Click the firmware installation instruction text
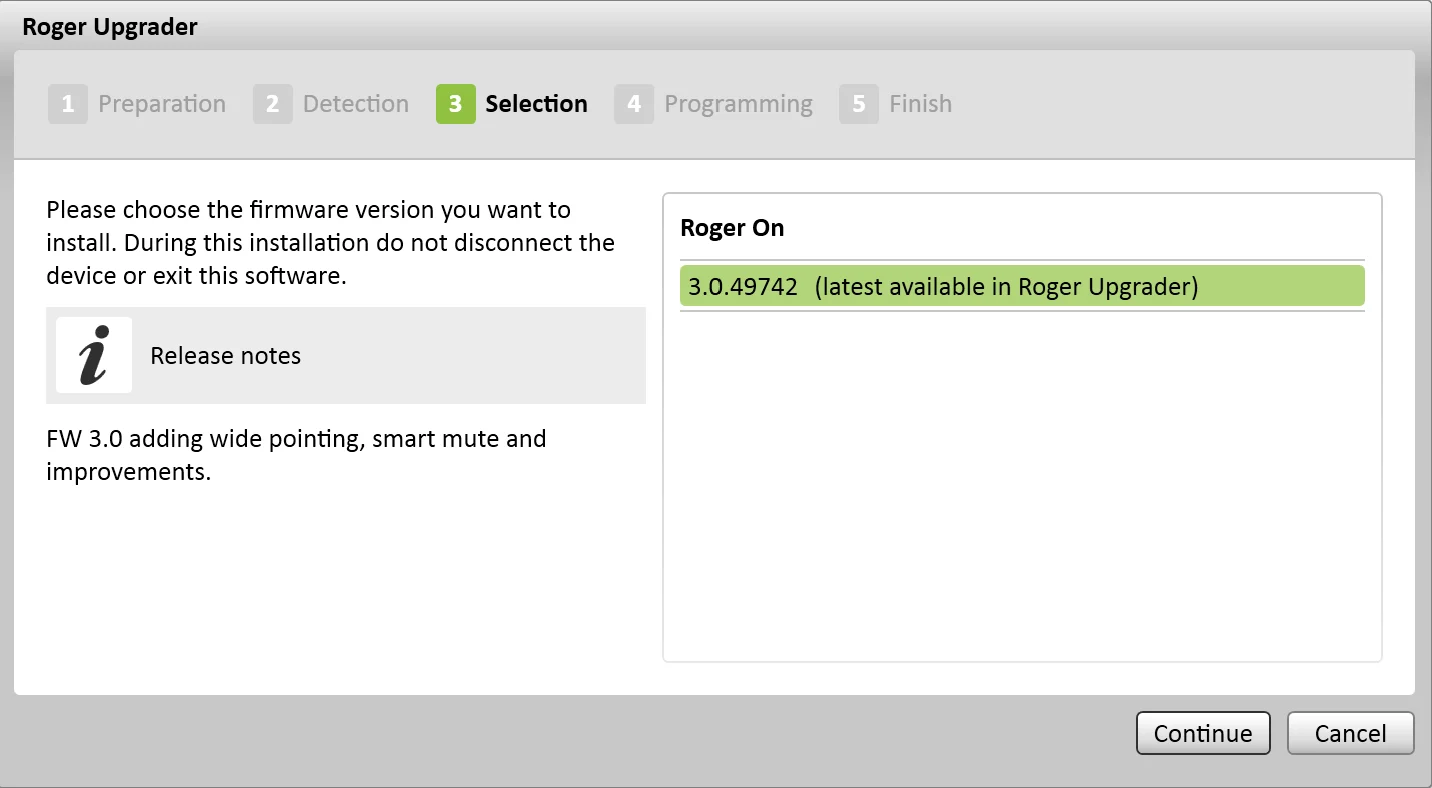The image size is (1432, 788). [331, 243]
